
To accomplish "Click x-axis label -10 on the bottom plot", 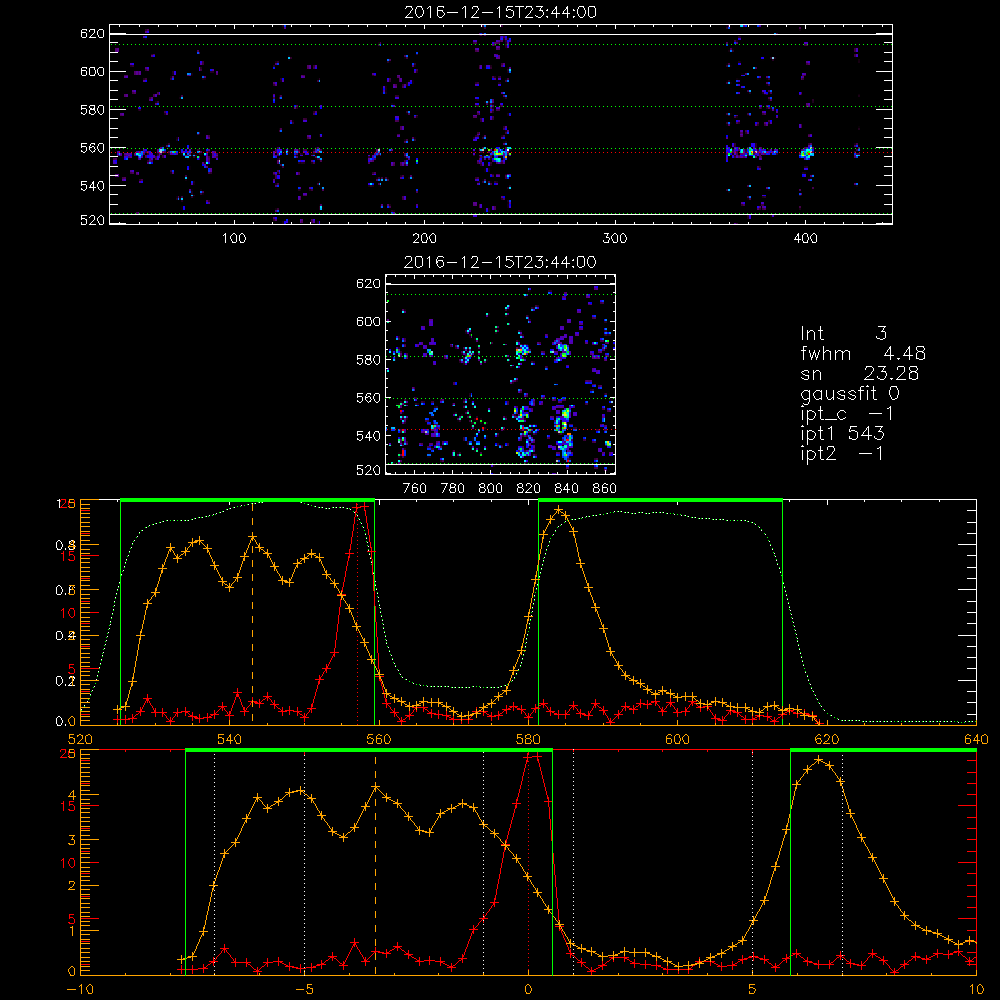I will click(x=78, y=989).
